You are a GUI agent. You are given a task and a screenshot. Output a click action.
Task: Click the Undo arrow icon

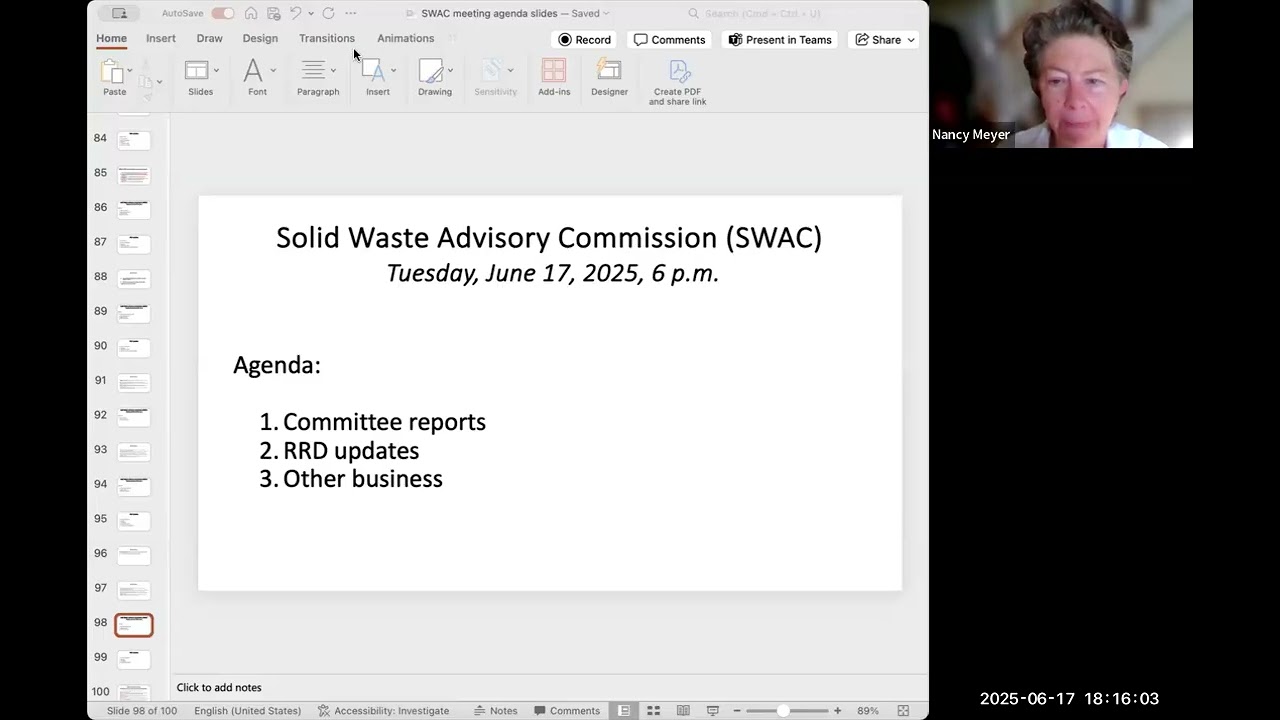pos(295,13)
